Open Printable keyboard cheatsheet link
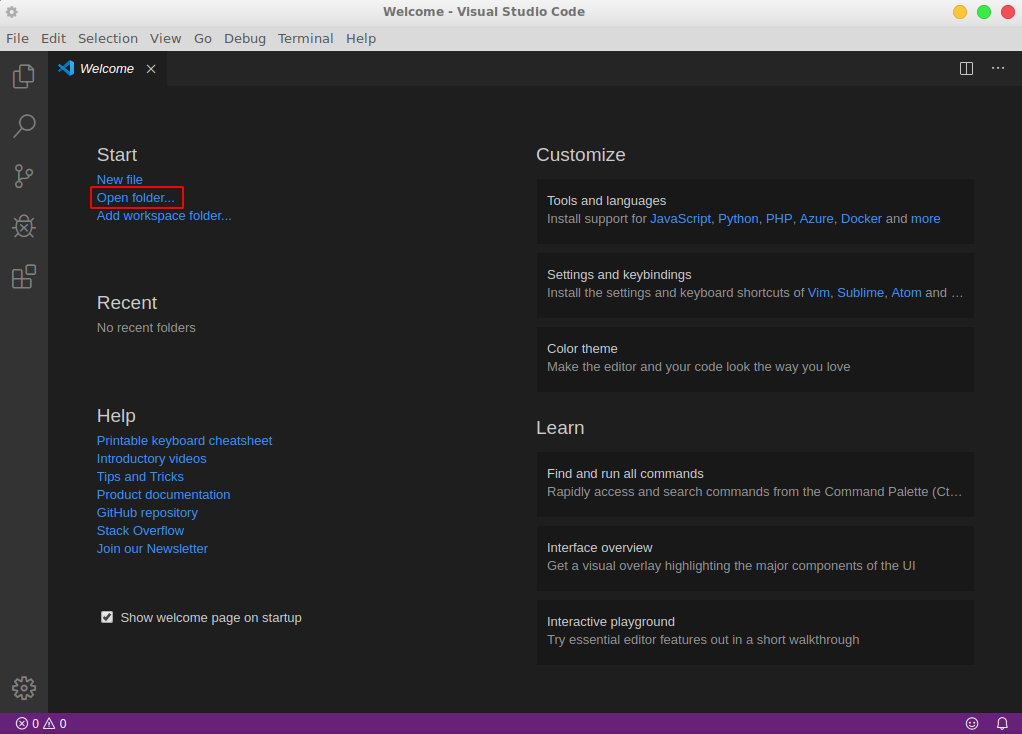This screenshot has width=1022, height=734. 184,441
